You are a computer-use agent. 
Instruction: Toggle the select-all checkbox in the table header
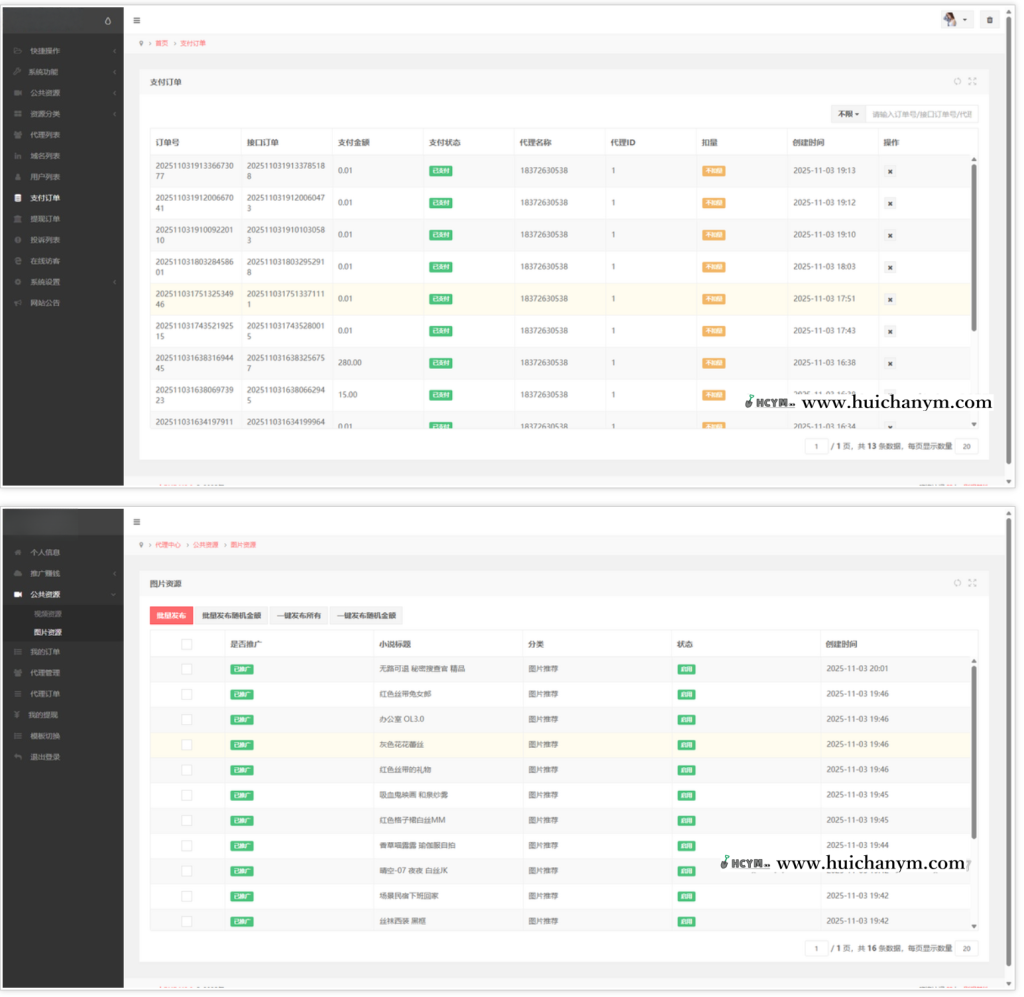tap(186, 644)
